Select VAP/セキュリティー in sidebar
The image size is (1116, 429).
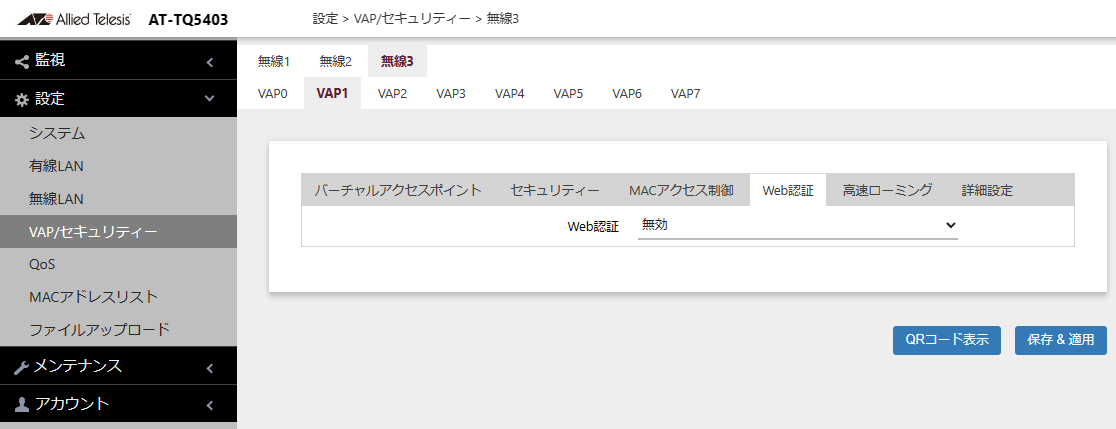(118, 231)
